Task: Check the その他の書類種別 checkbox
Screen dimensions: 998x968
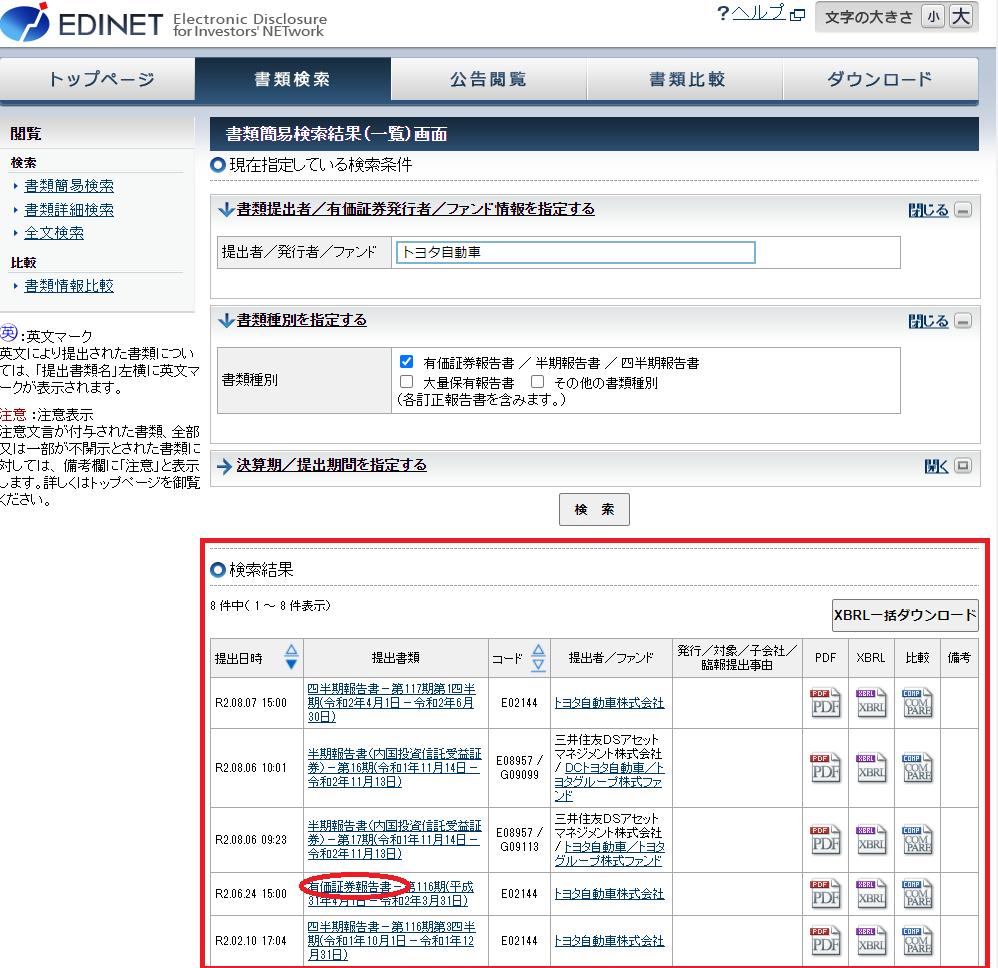Action: 538,382
